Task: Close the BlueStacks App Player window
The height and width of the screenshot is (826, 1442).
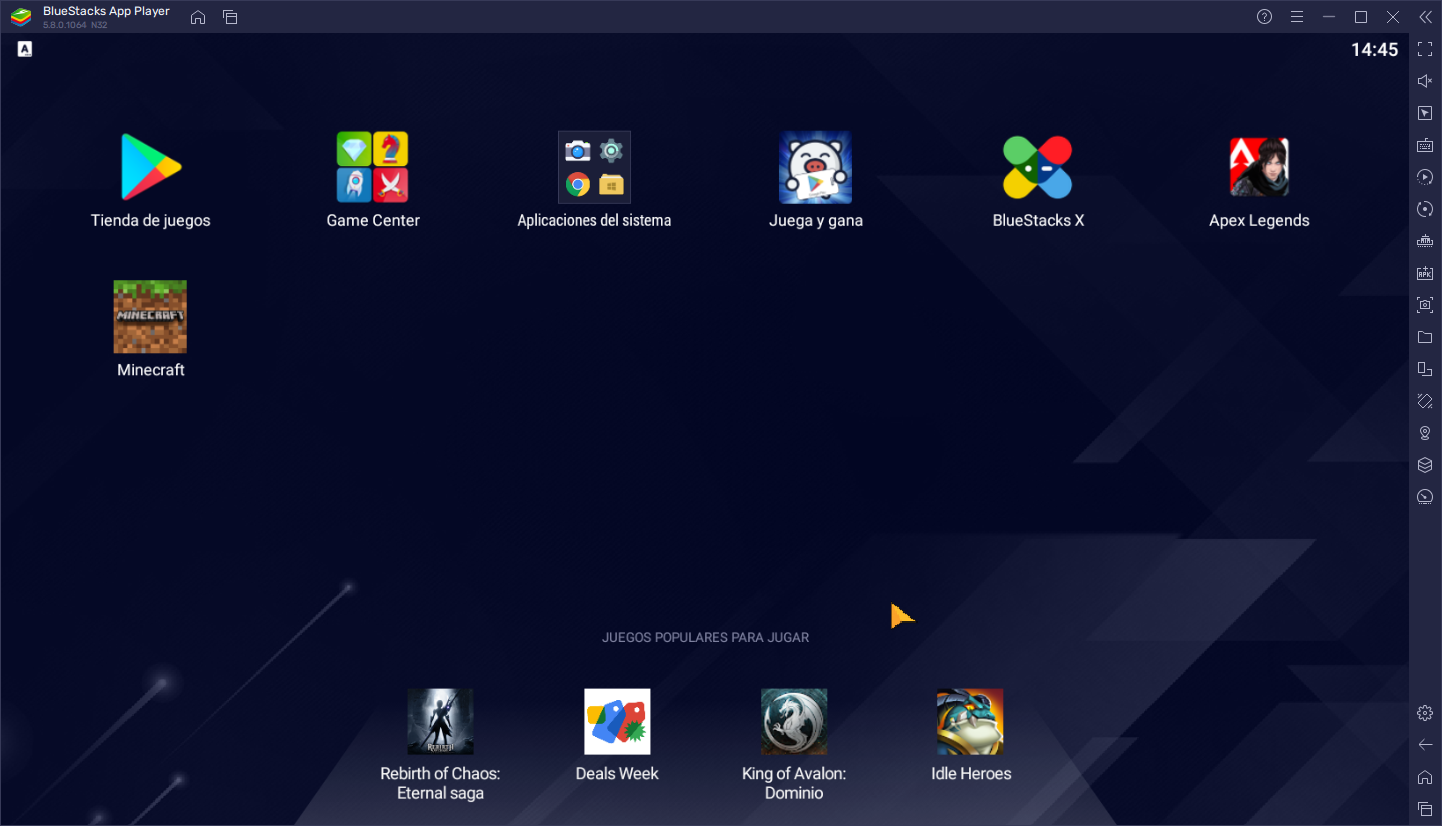Action: click(1393, 17)
